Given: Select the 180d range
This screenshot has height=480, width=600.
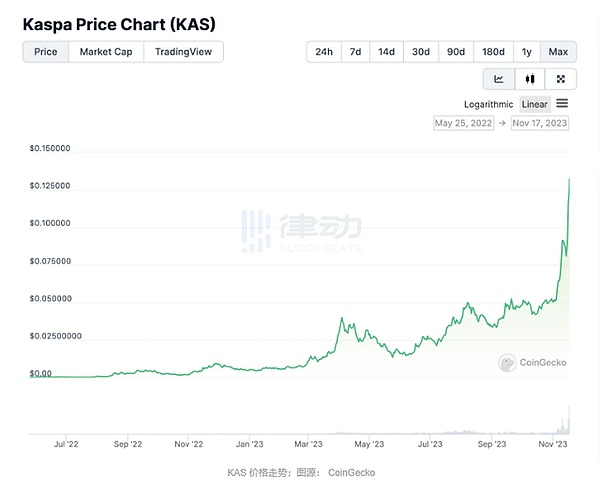Looking at the screenshot, I should pos(493,52).
